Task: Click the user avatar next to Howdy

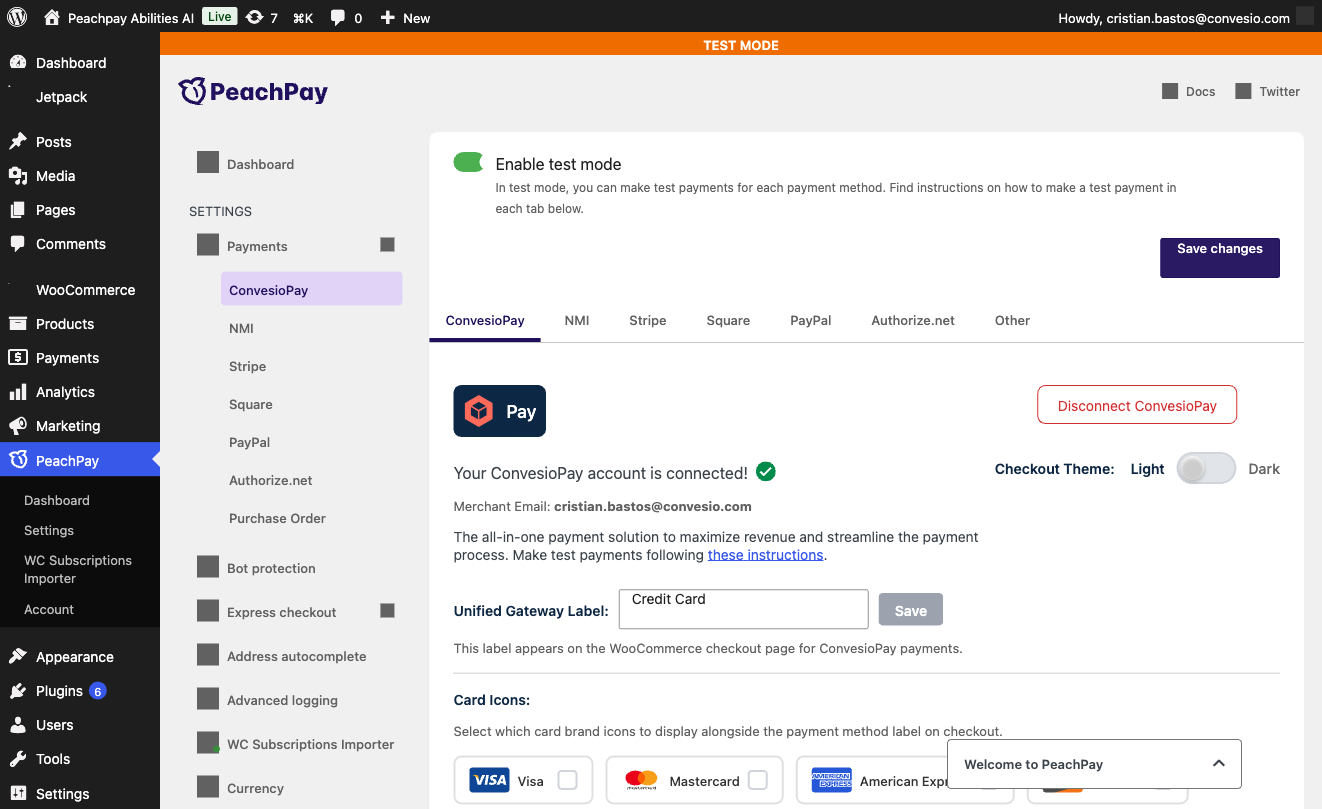Action: (x=1304, y=17)
